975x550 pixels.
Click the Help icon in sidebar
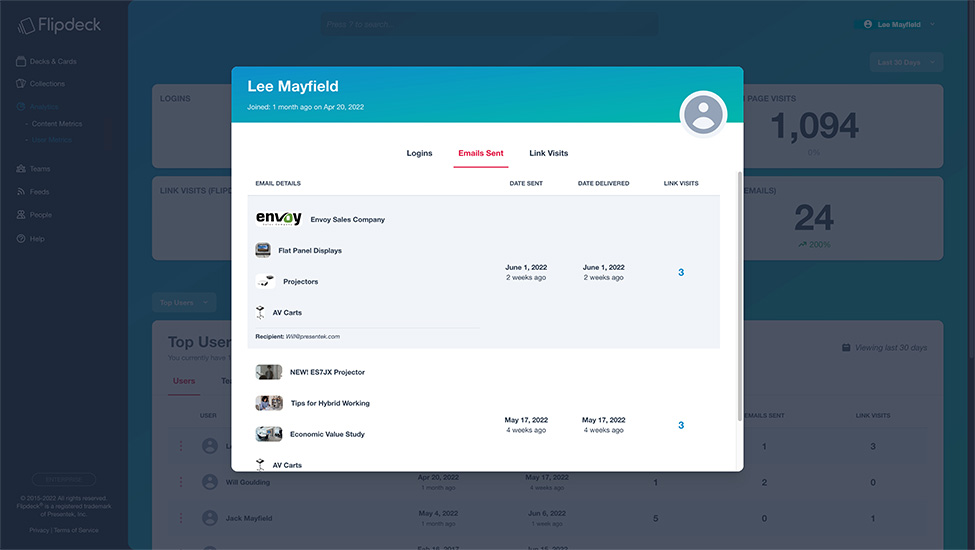coord(21,239)
